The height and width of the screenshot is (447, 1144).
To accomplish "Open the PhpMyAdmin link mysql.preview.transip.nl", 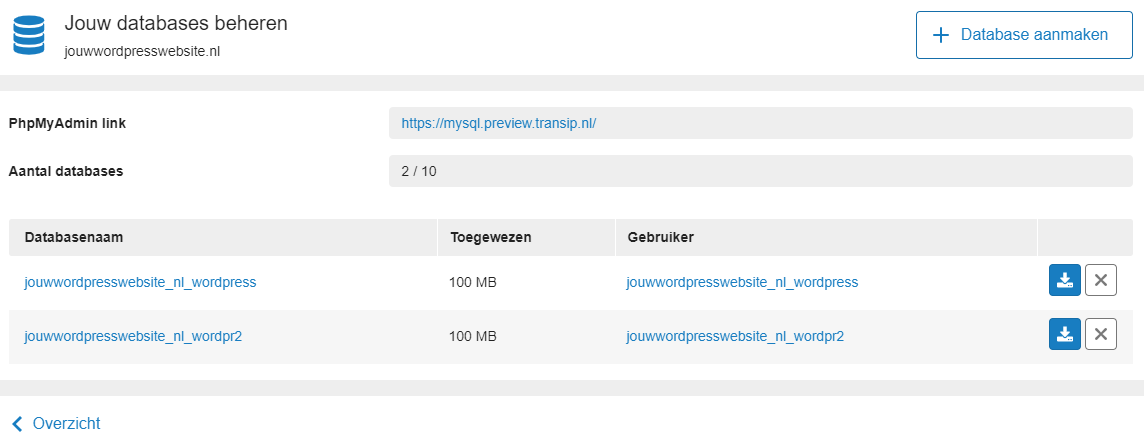I will (x=499, y=123).
